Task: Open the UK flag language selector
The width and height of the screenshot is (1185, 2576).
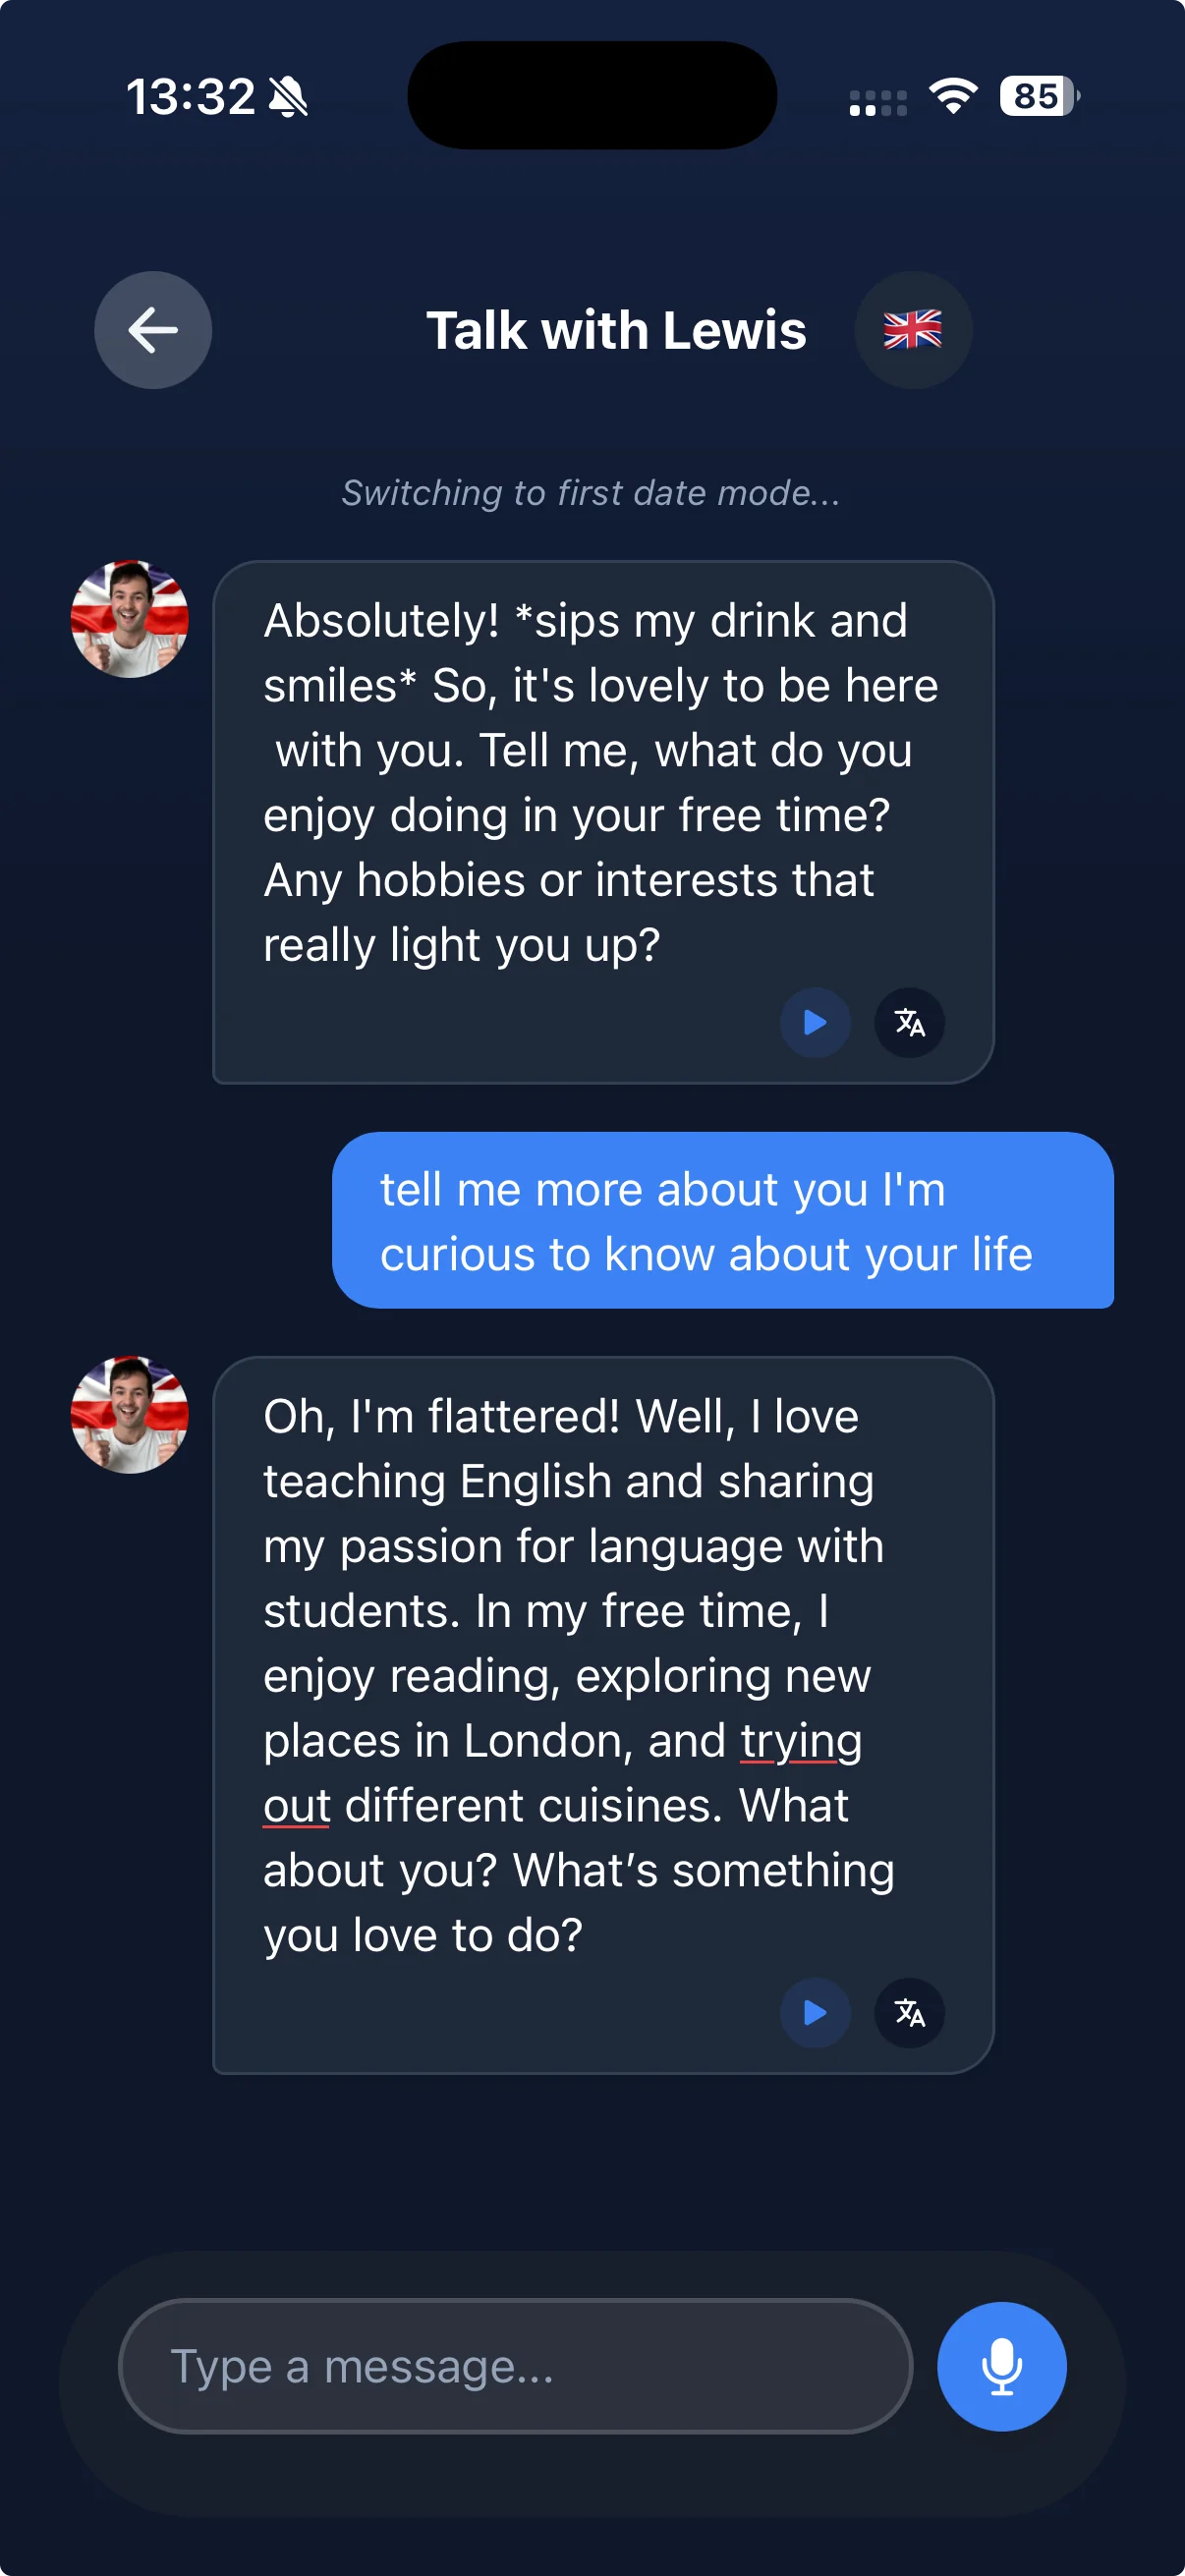Action: click(912, 330)
